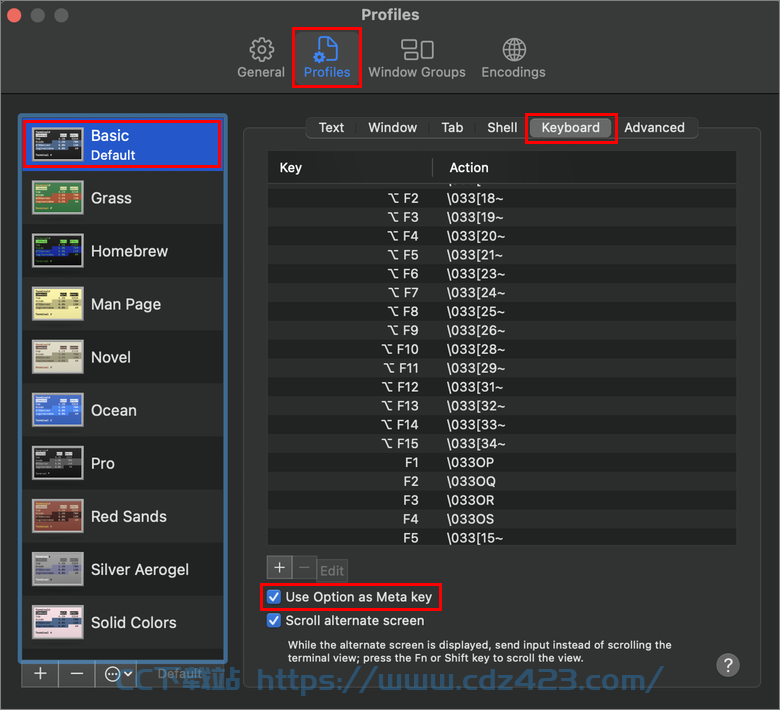
Task: Open Window Groups preferences
Action: (417, 58)
